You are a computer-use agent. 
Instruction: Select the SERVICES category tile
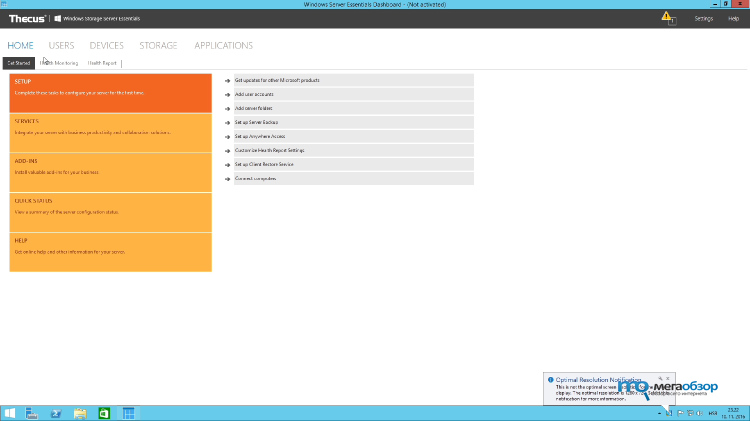[x=110, y=133]
